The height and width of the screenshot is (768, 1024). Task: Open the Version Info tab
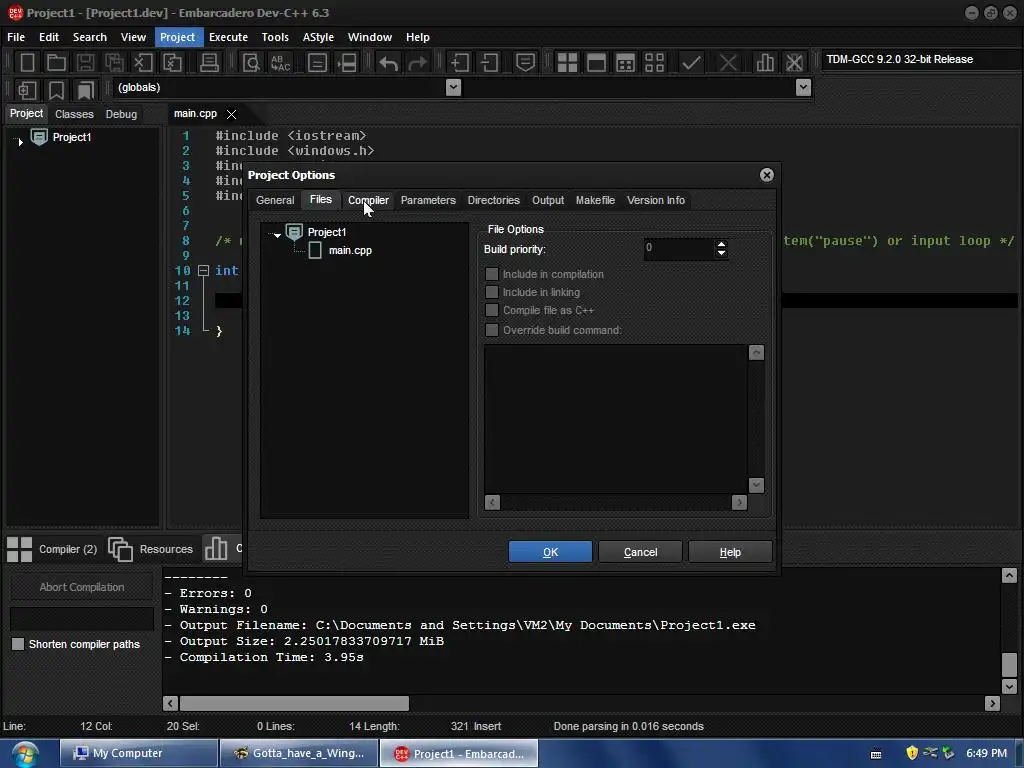656,200
